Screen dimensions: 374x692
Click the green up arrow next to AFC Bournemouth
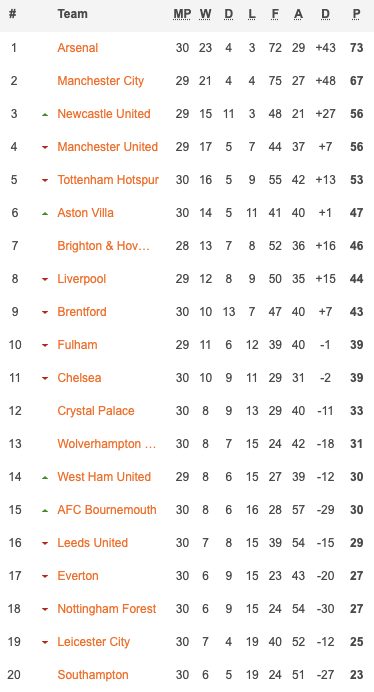coord(45,511)
